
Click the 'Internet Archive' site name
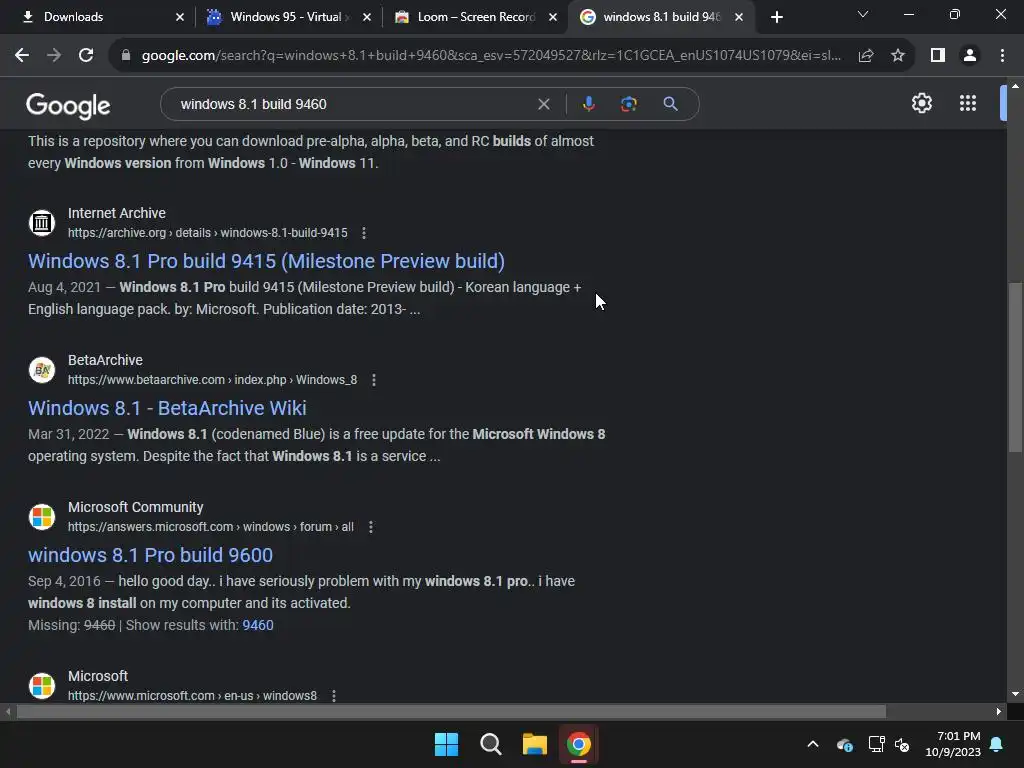[x=117, y=213]
